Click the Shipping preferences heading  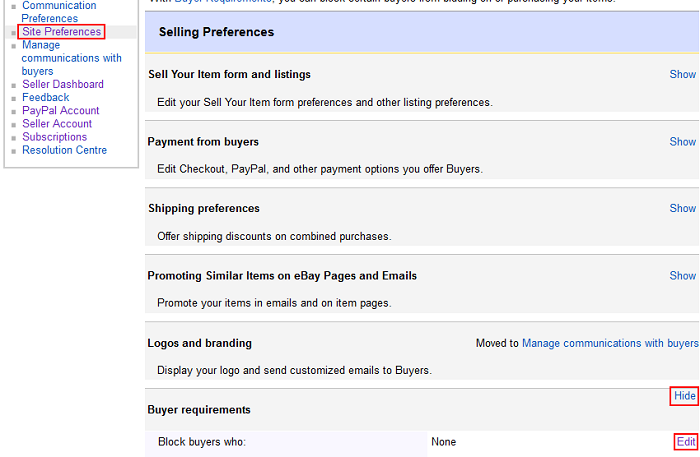point(204,208)
